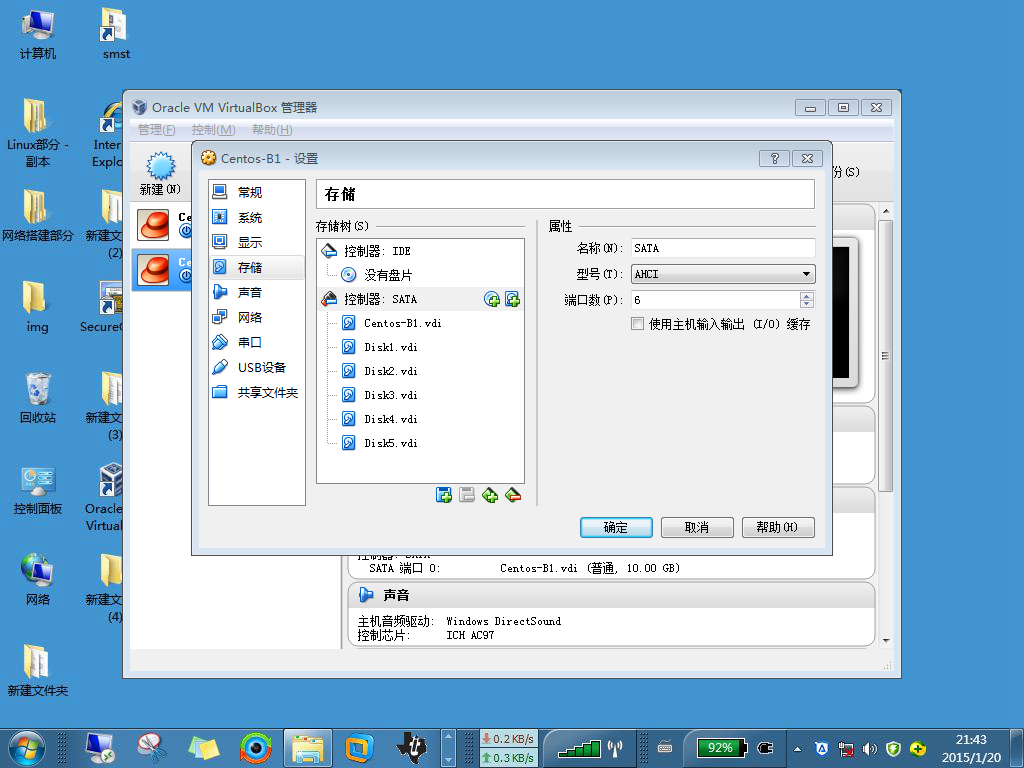
Task: Open the img folder on desktop
Action: pos(37,307)
